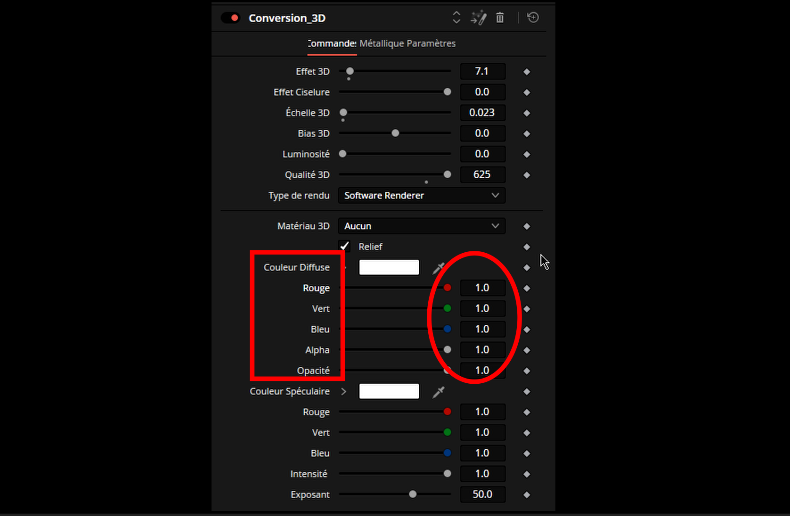Click keyframe diamond for Exposant
The width and height of the screenshot is (790, 516).
click(527, 495)
